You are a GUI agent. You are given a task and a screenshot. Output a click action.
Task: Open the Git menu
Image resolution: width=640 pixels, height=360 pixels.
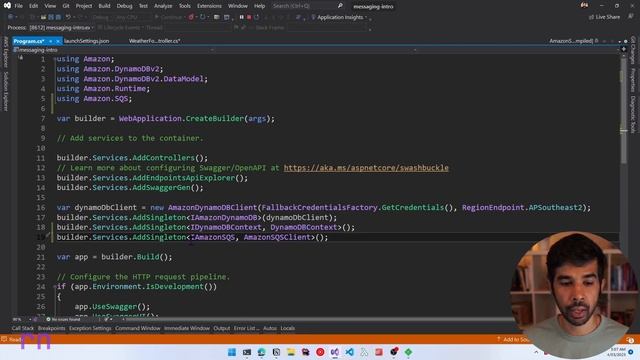point(66,6)
